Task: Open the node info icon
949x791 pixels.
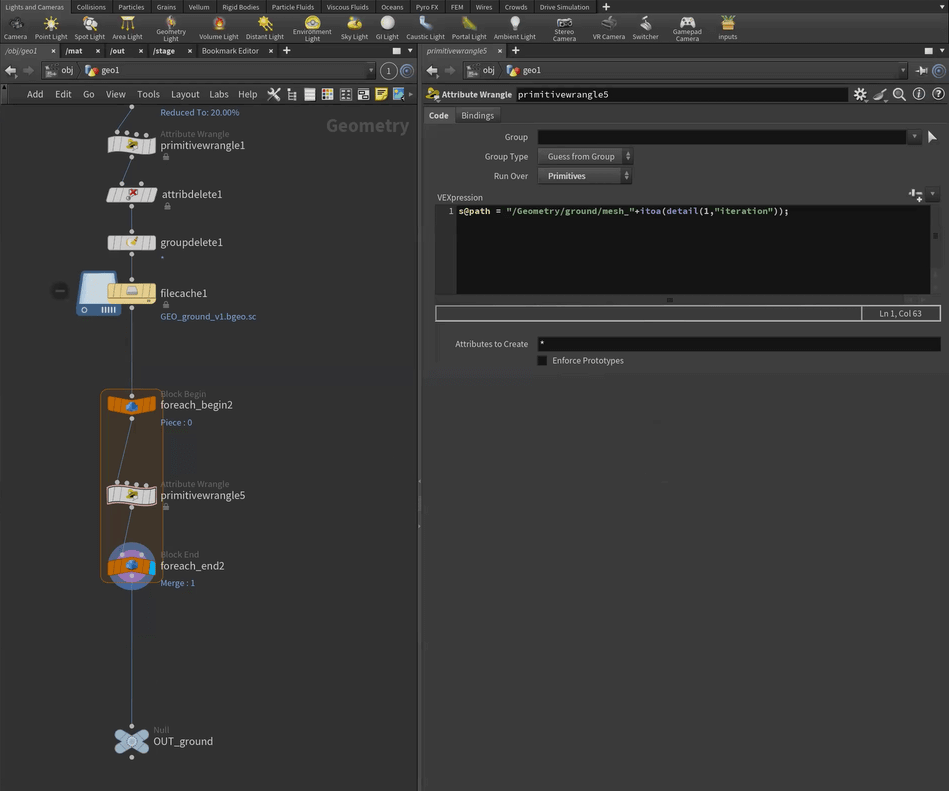Action: tap(919, 94)
